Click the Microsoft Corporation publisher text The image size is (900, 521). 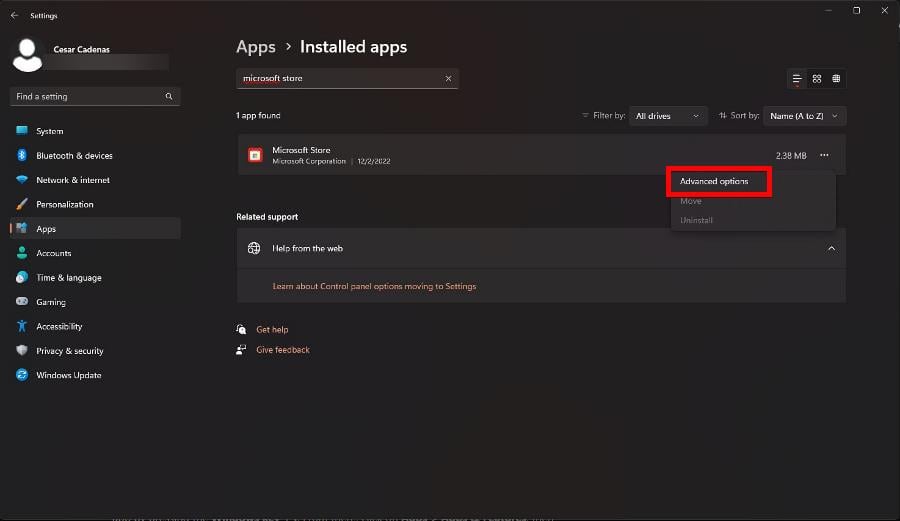pyautogui.click(x=309, y=161)
